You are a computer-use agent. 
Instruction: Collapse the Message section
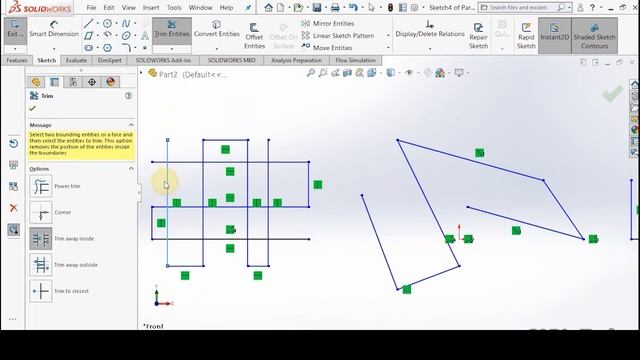click(x=131, y=125)
